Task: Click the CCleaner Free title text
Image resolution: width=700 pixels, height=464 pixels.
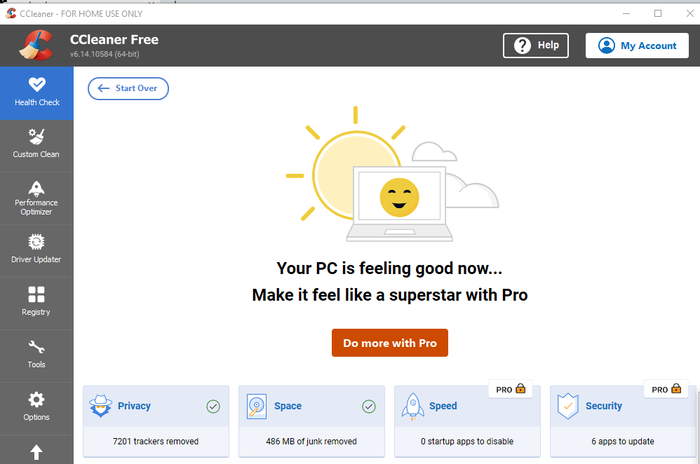Action: (114, 40)
